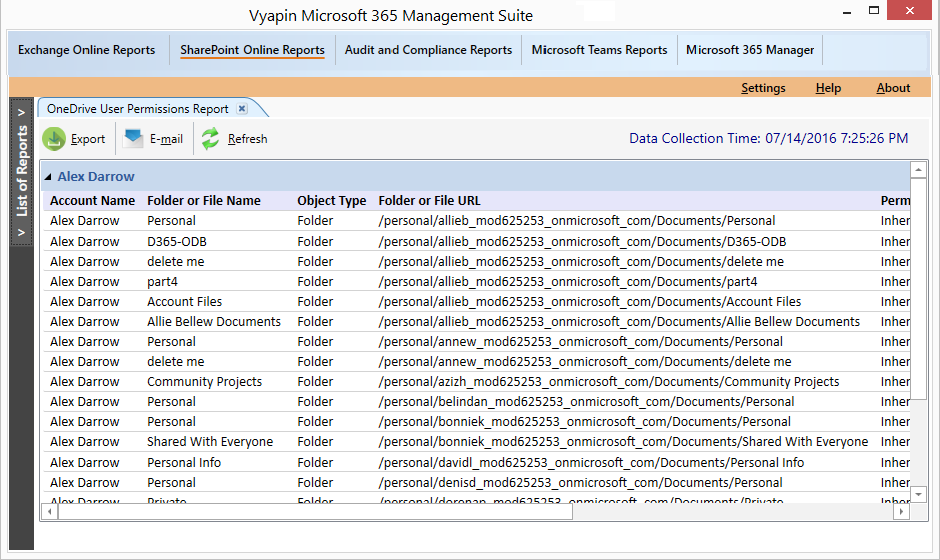This screenshot has height=560, width=940.
Task: Open Audit and Compliance Reports tab
Action: click(x=428, y=50)
